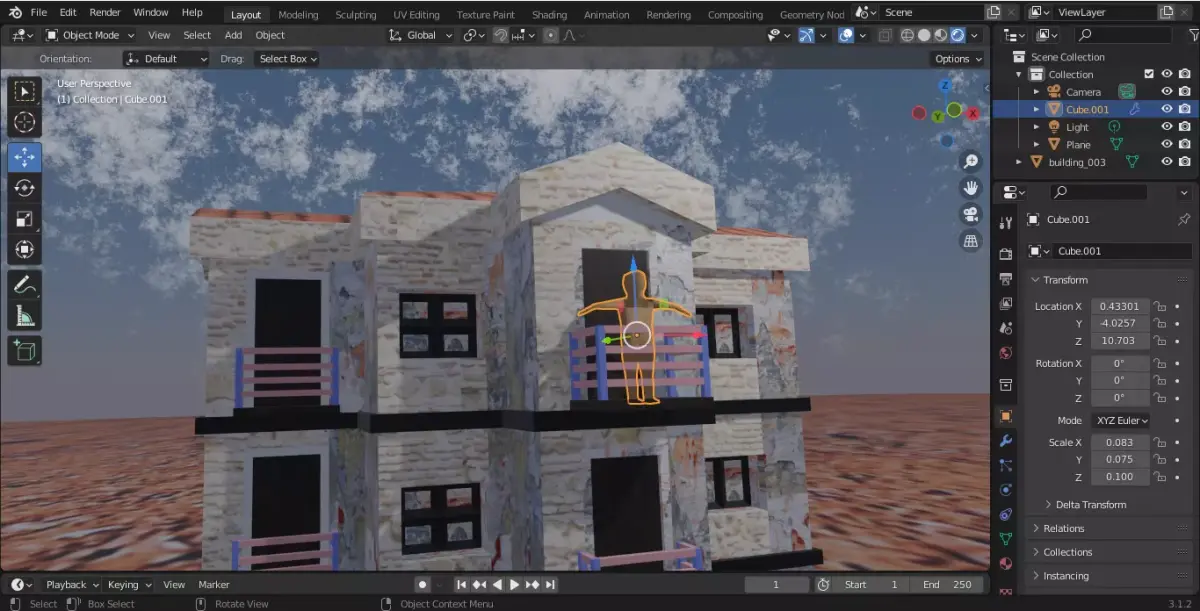1200x611 pixels.
Task: Activate the 3D Cursor tool
Action: [x=25, y=123]
